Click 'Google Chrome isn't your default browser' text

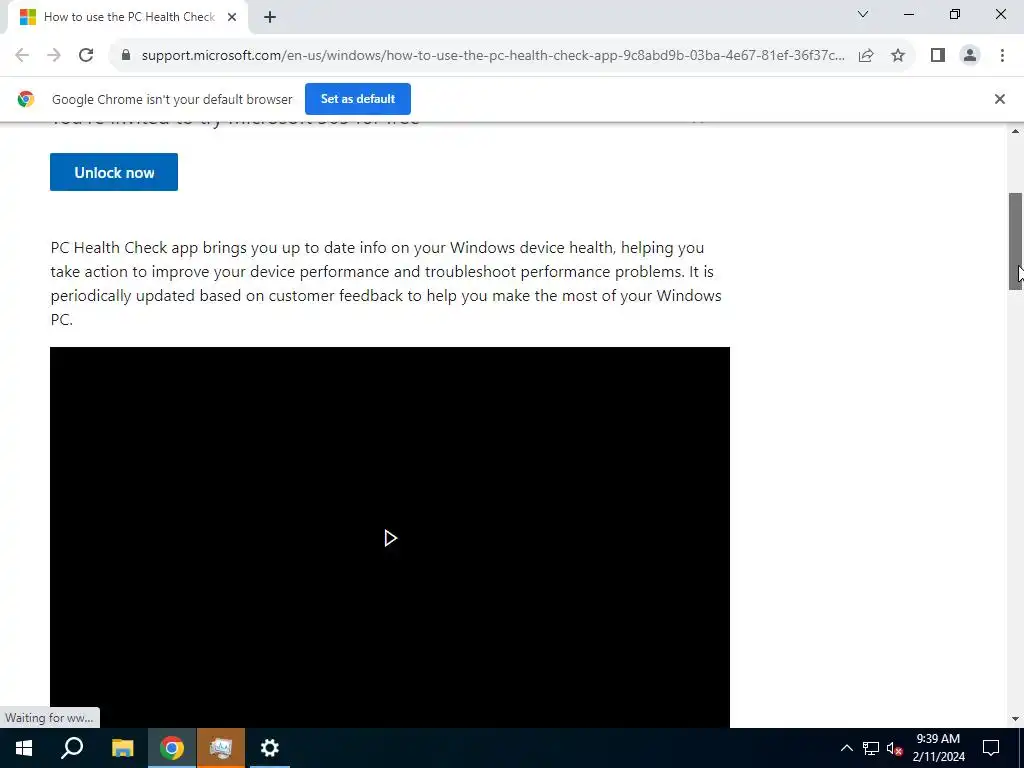172,99
